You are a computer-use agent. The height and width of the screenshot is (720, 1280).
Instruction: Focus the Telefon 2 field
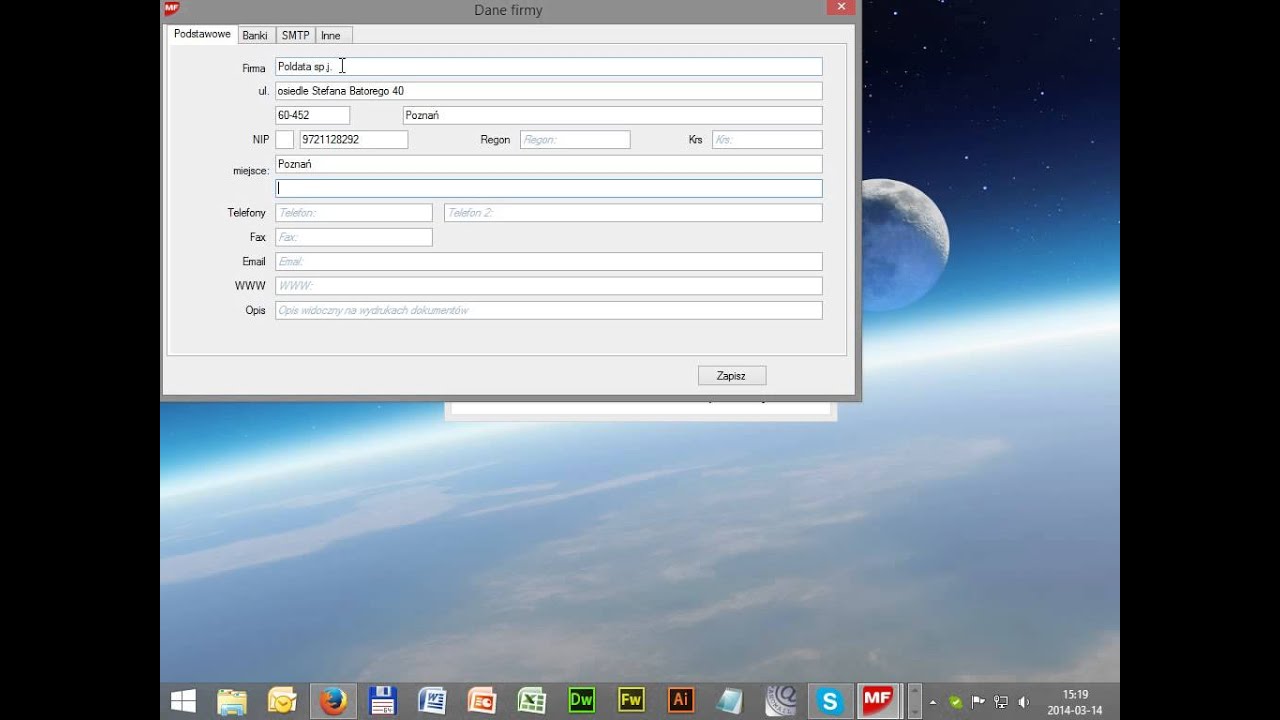pyautogui.click(x=633, y=213)
